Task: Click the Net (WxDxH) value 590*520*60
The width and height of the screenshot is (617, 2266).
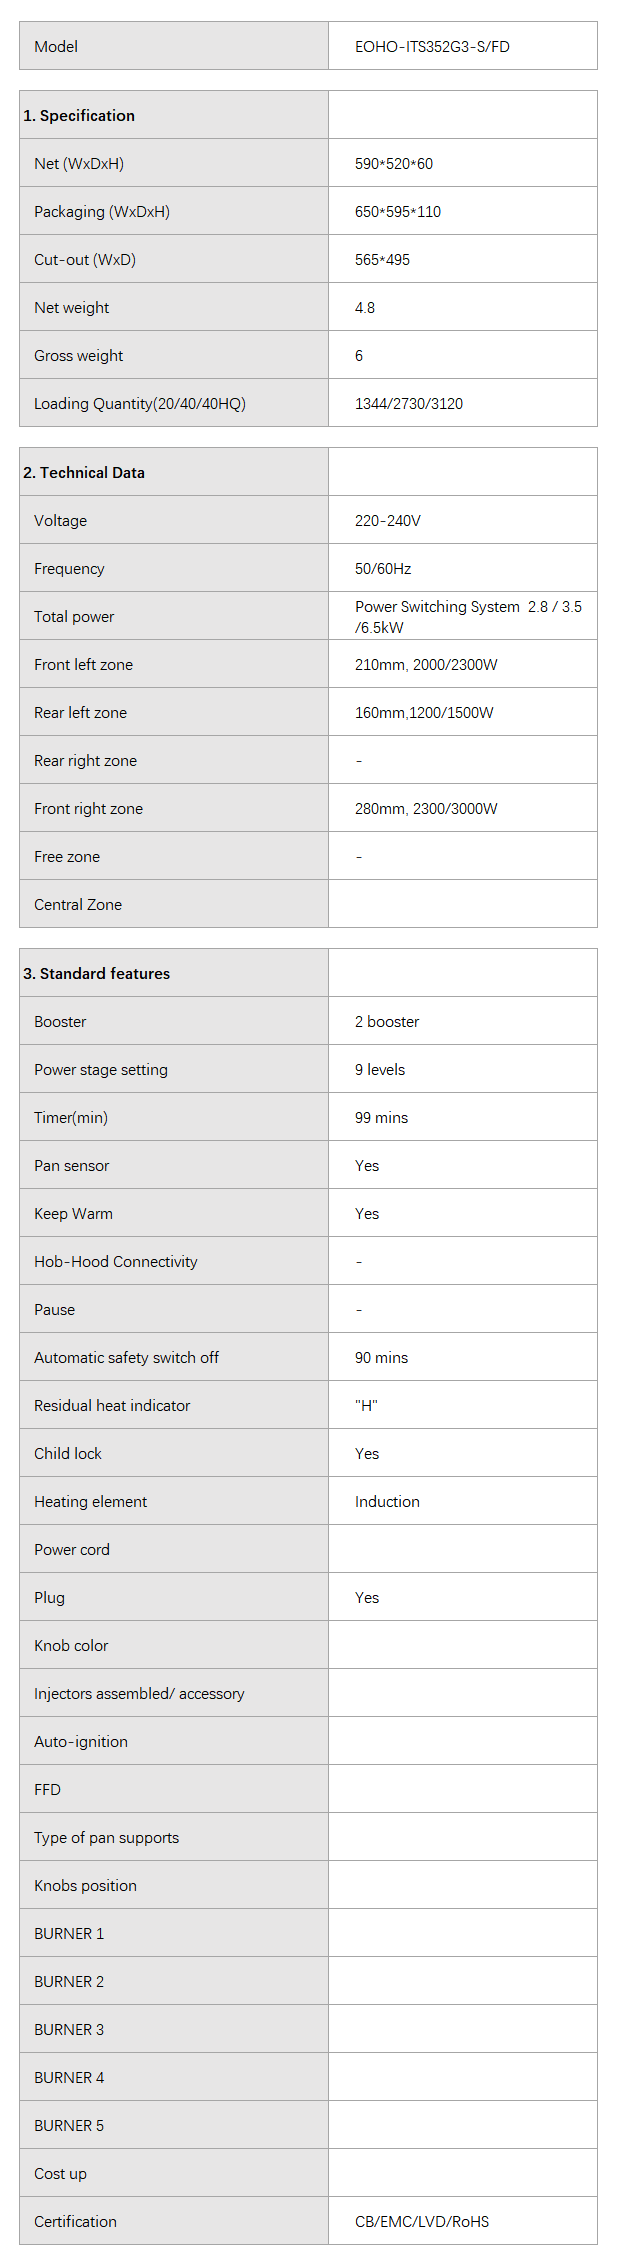Action: (x=394, y=164)
